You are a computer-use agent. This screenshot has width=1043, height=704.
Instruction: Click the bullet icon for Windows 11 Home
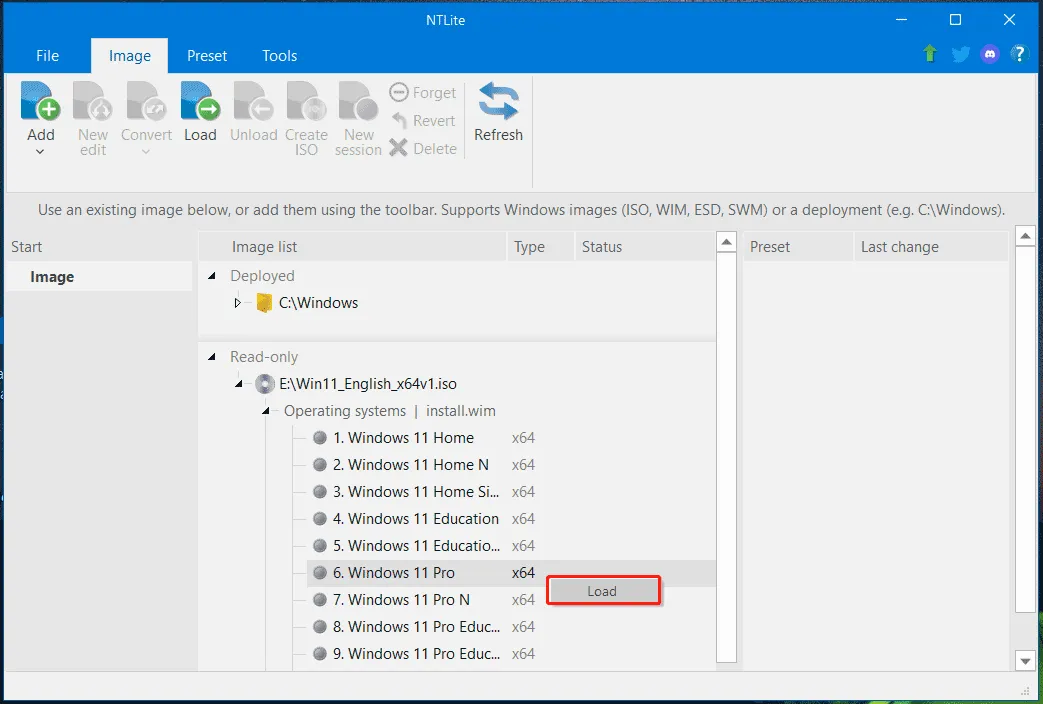pos(320,438)
